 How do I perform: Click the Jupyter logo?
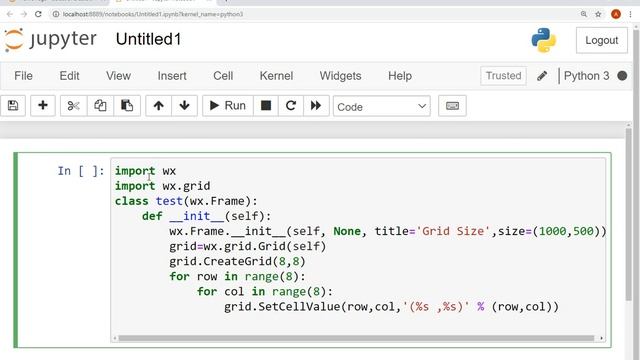coord(51,40)
